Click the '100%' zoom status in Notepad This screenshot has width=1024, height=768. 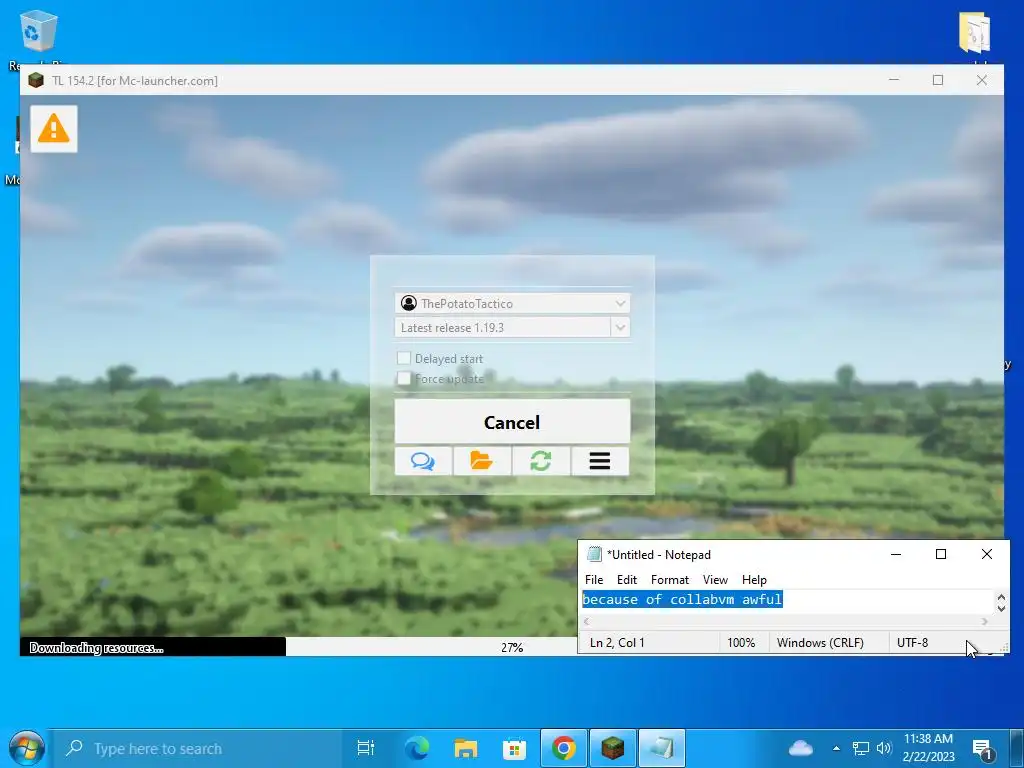(x=741, y=643)
